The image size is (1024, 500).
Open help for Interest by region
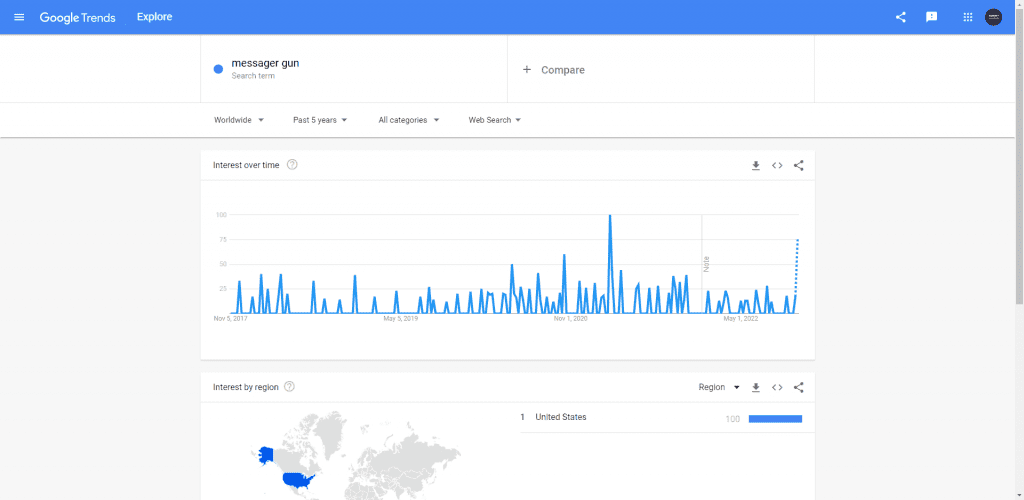(x=289, y=387)
